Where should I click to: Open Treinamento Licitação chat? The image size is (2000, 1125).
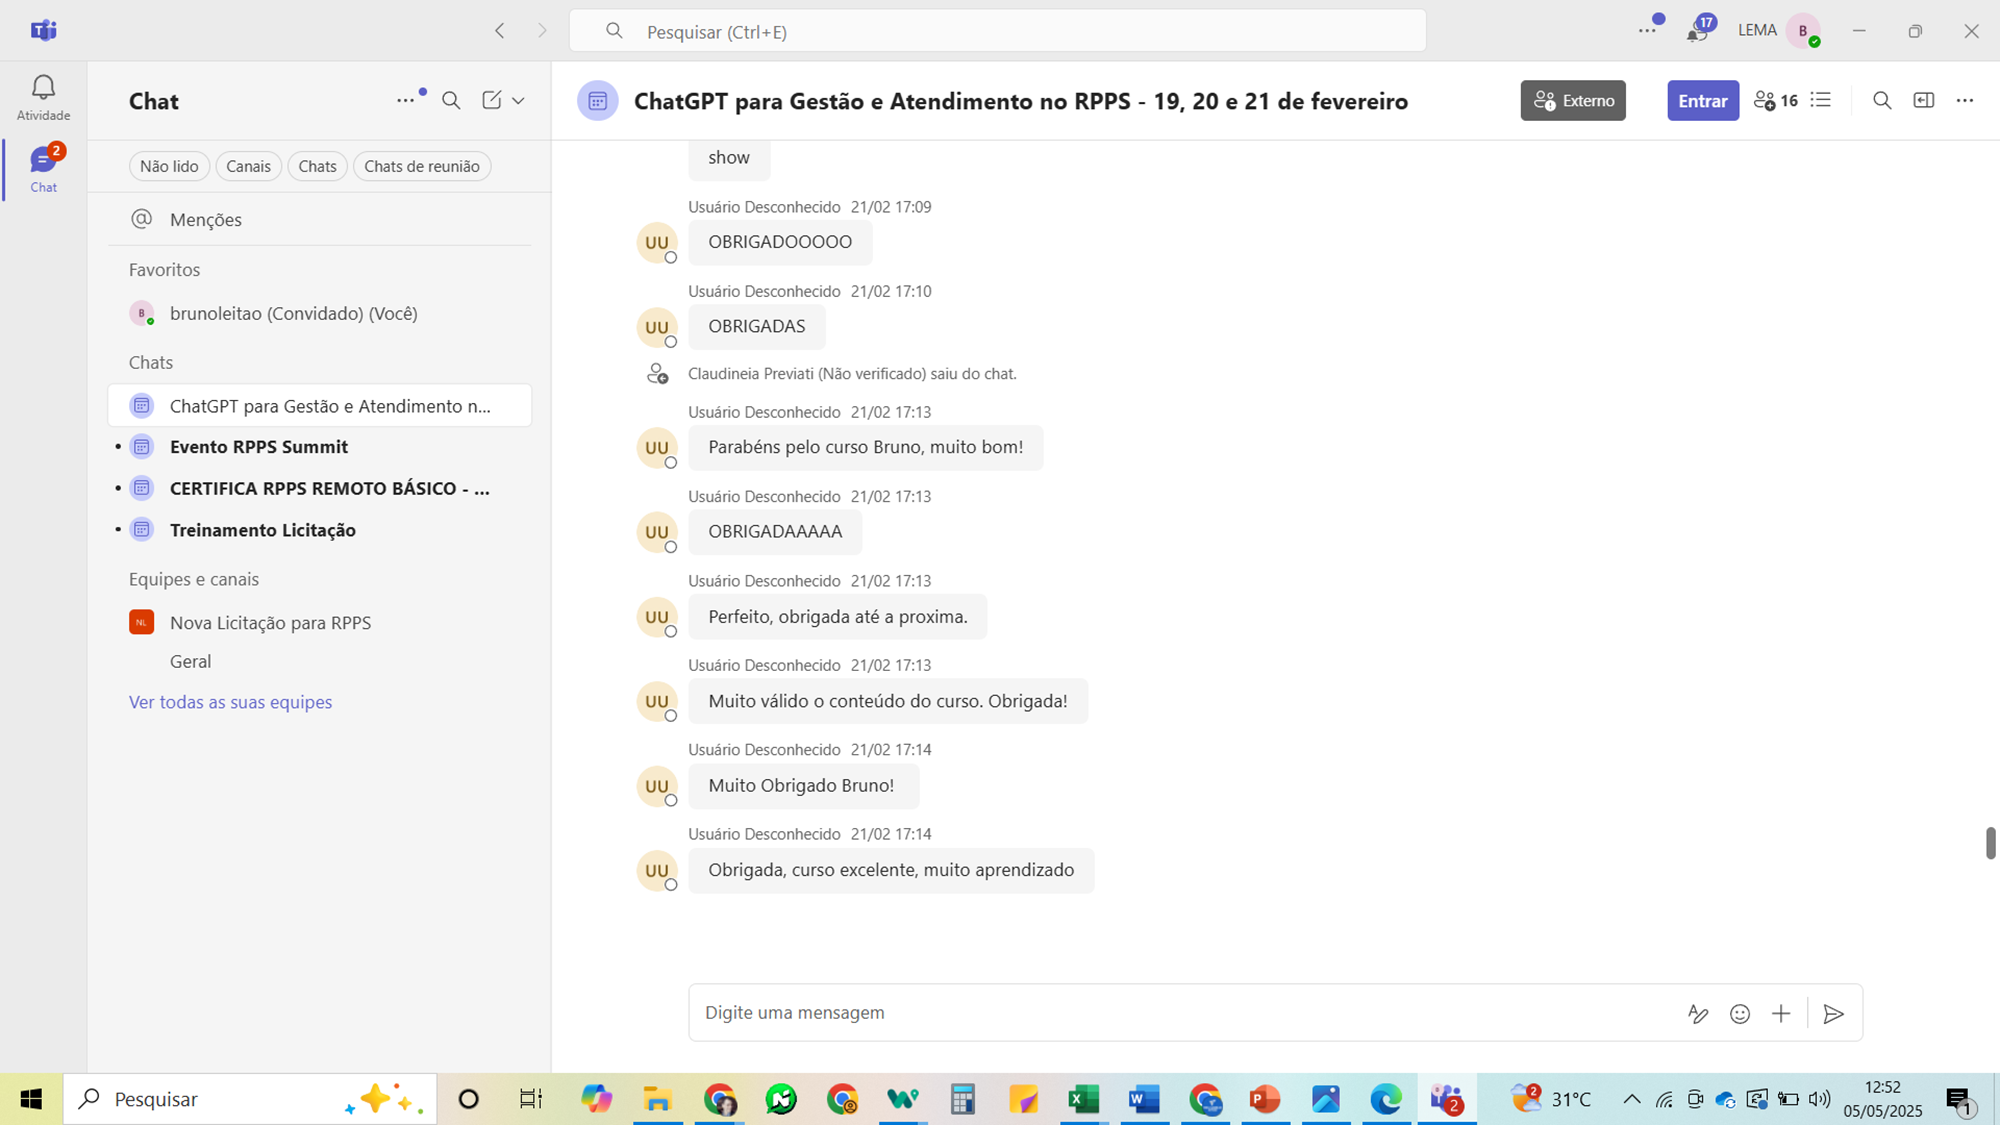320,530
